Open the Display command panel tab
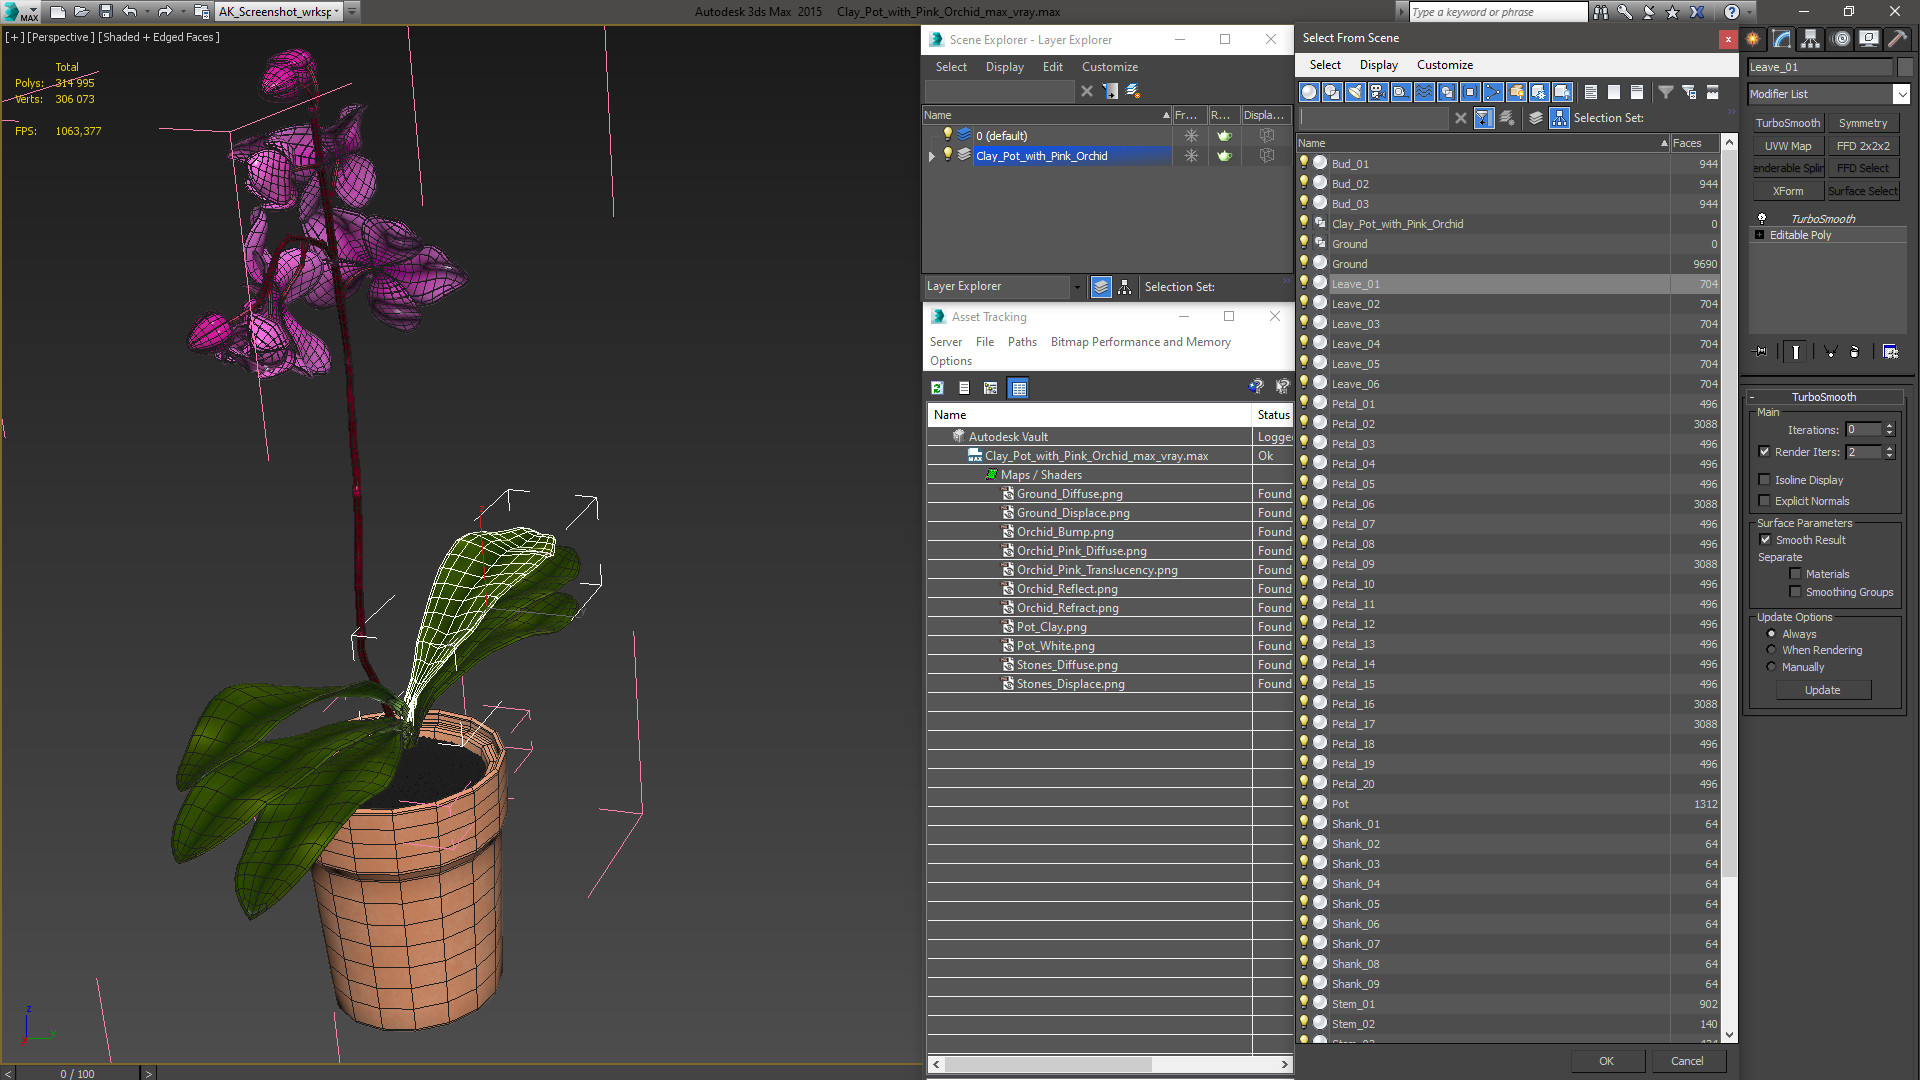Viewport: 1920px width, 1080px height. pyautogui.click(x=1869, y=39)
